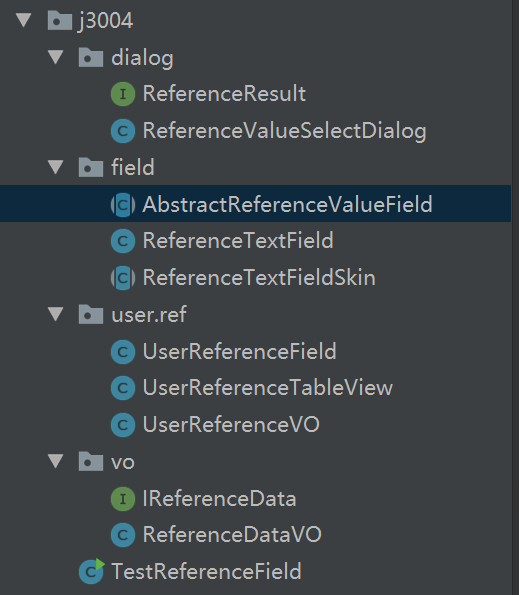Image resolution: width=519 pixels, height=595 pixels.
Task: Click the ReferenceTextFieldSkin class icon
Action: (x=123, y=278)
